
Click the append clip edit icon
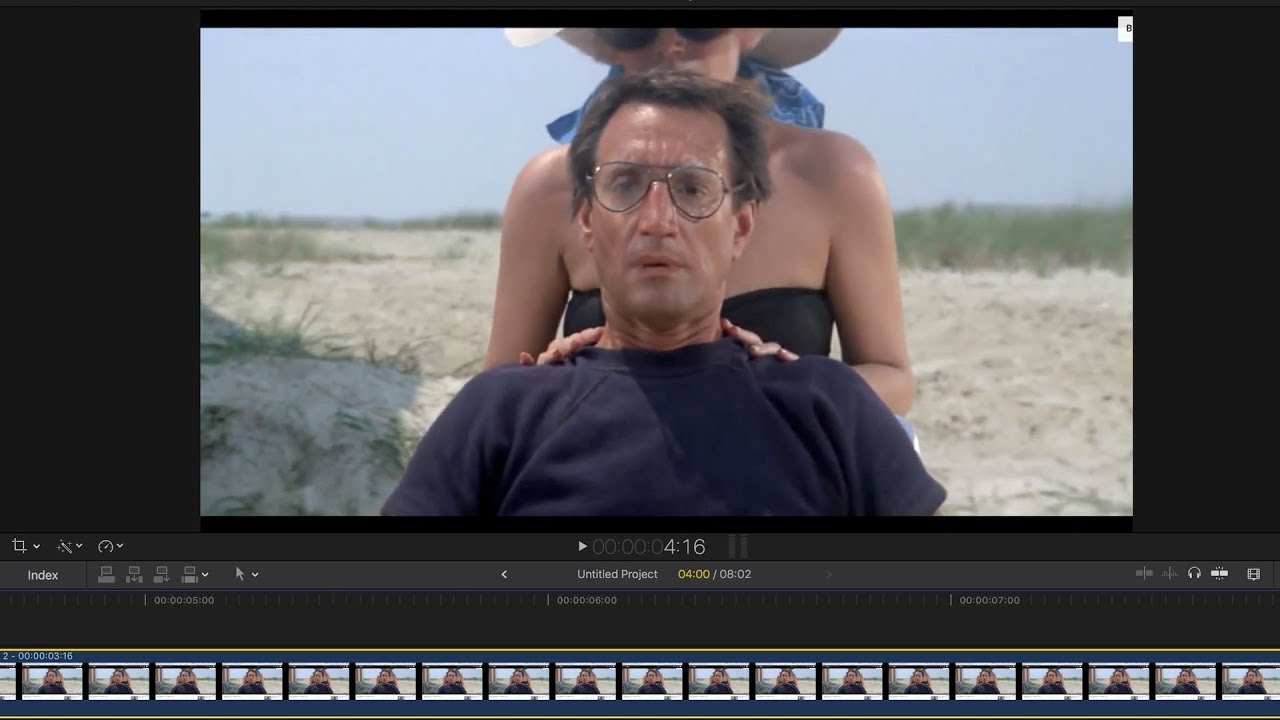click(161, 574)
